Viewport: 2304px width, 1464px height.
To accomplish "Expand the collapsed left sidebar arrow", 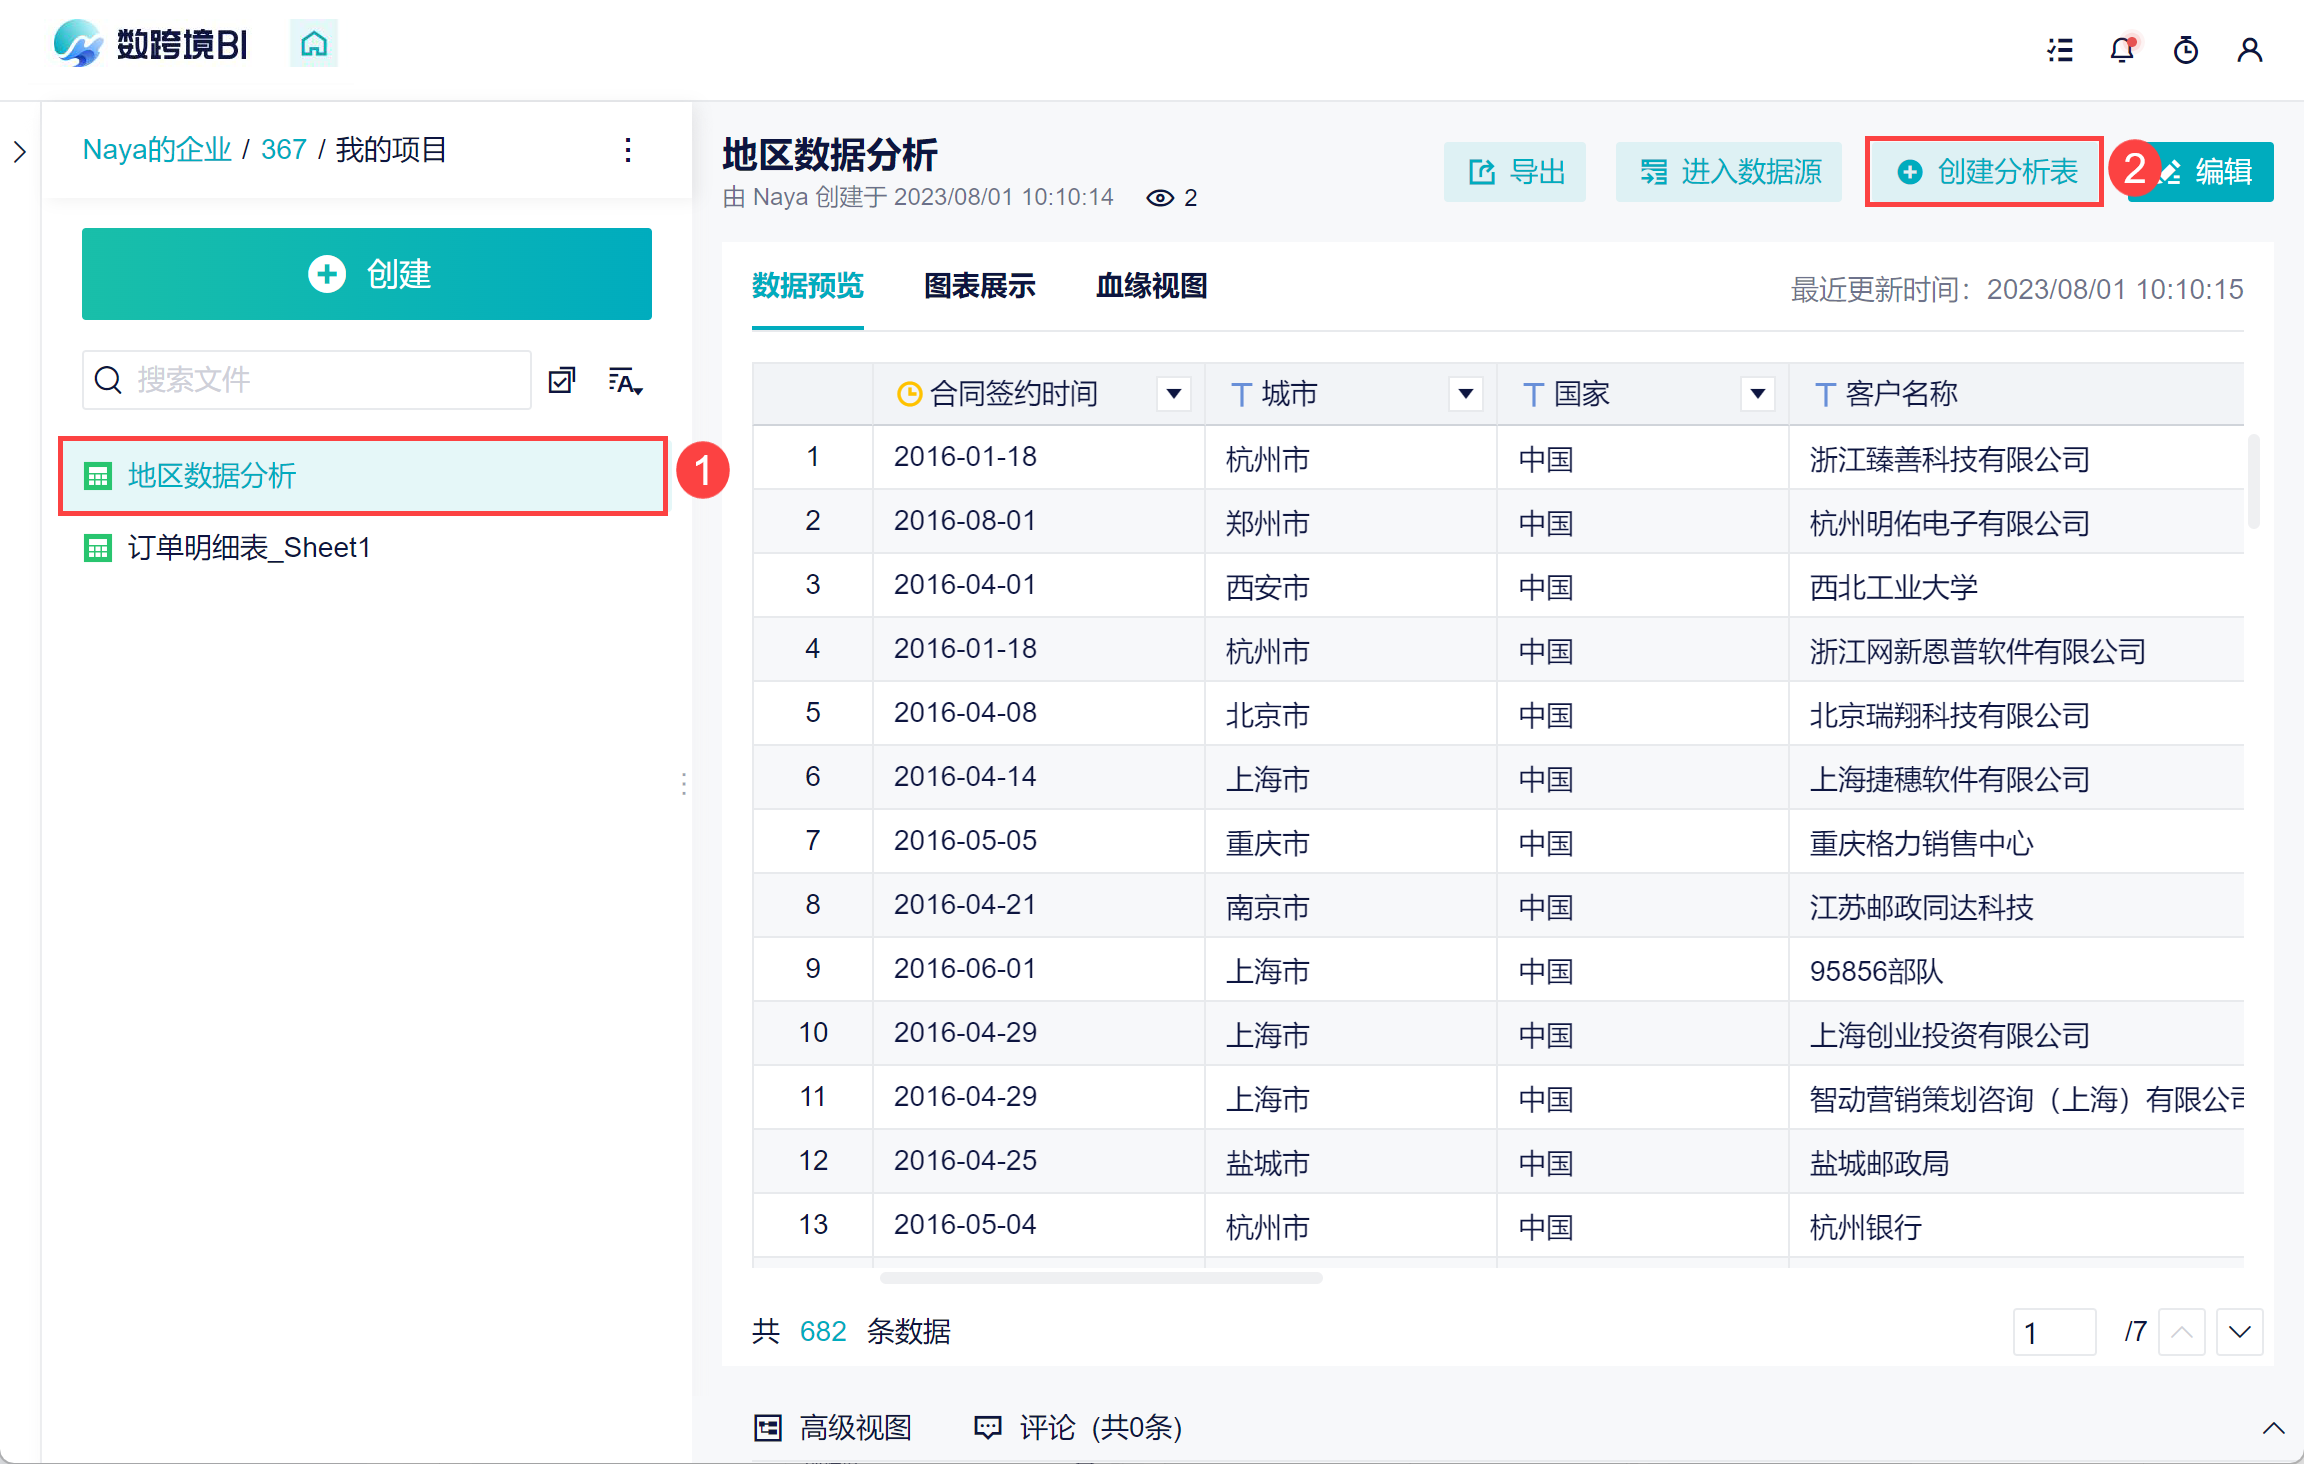I will 20,152.
